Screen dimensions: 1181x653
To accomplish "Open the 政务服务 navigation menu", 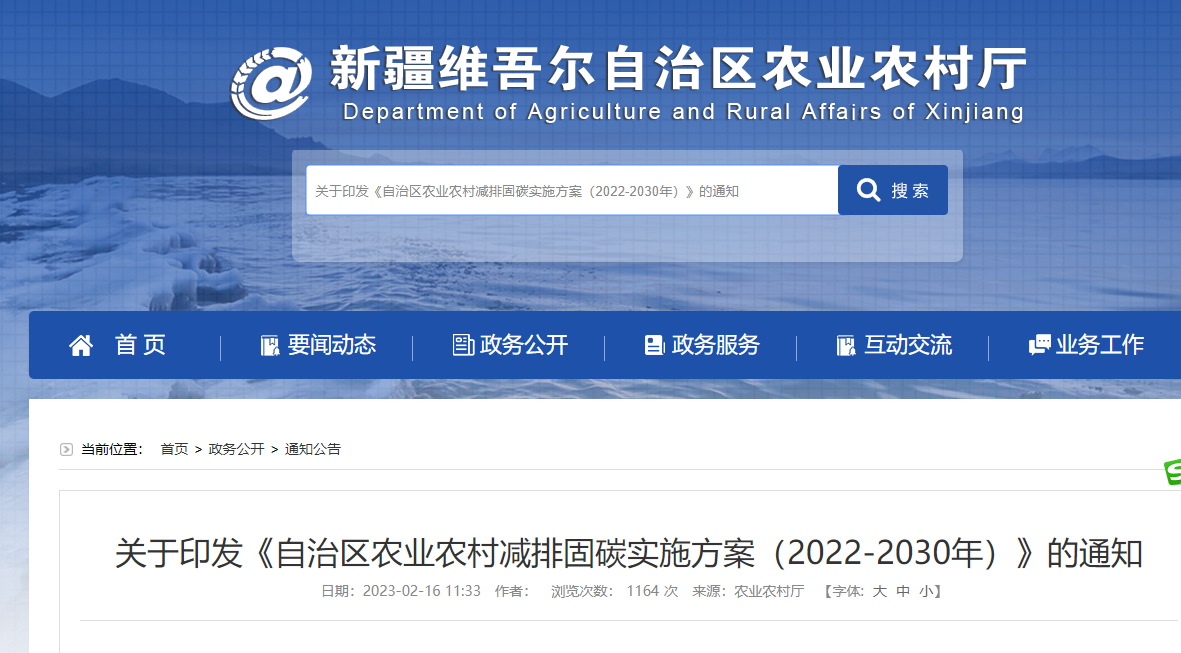I will click(x=715, y=345).
